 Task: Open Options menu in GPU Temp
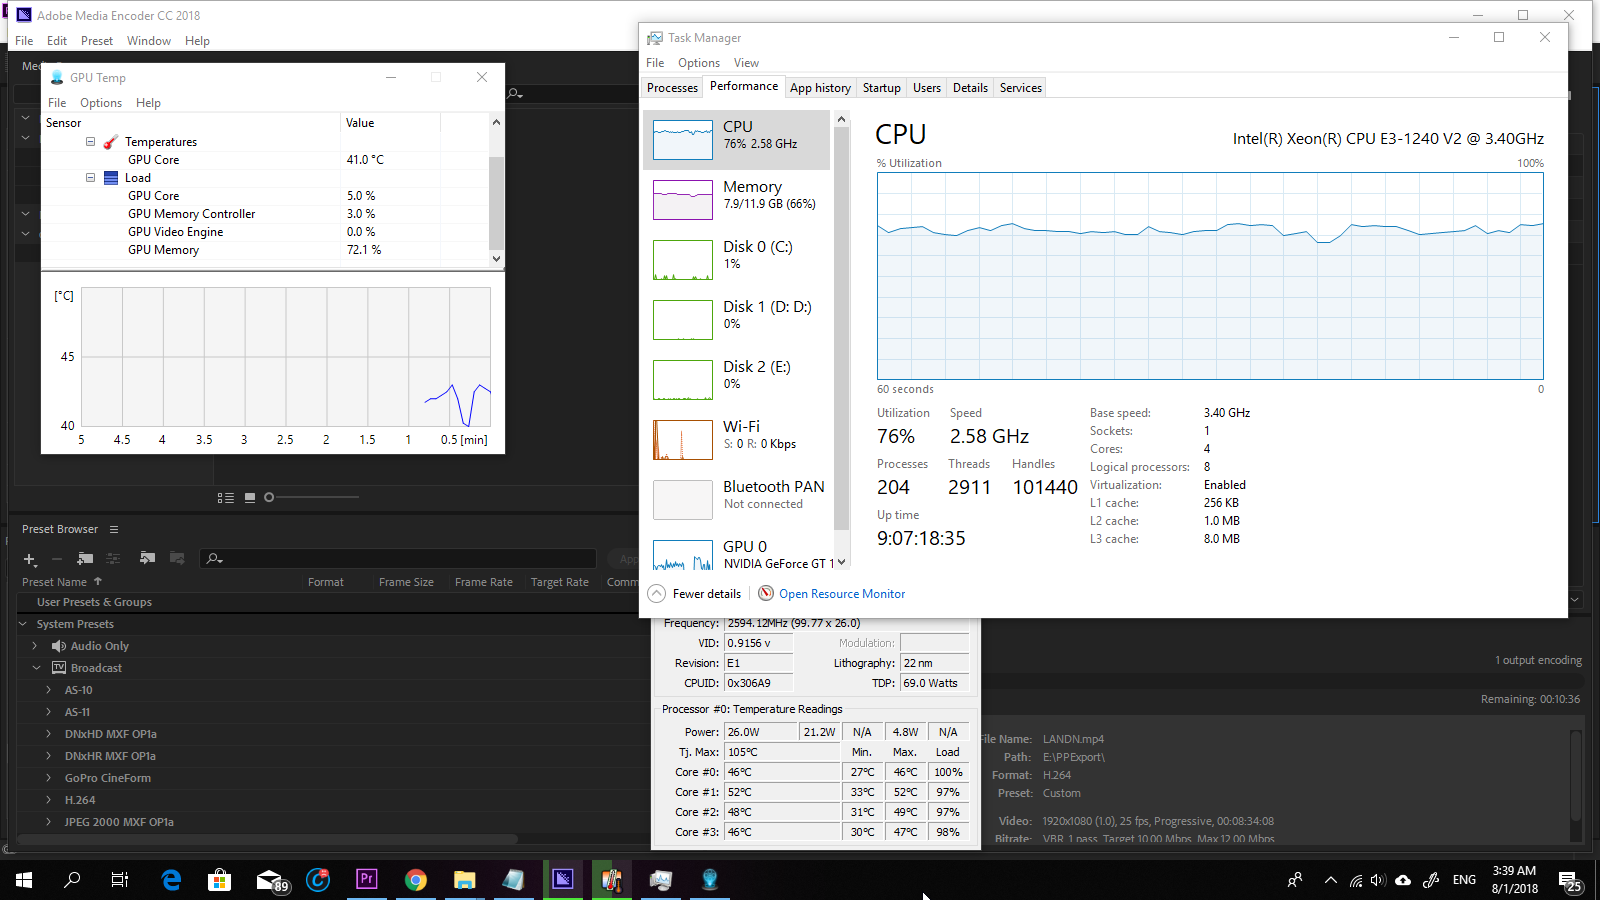click(101, 103)
